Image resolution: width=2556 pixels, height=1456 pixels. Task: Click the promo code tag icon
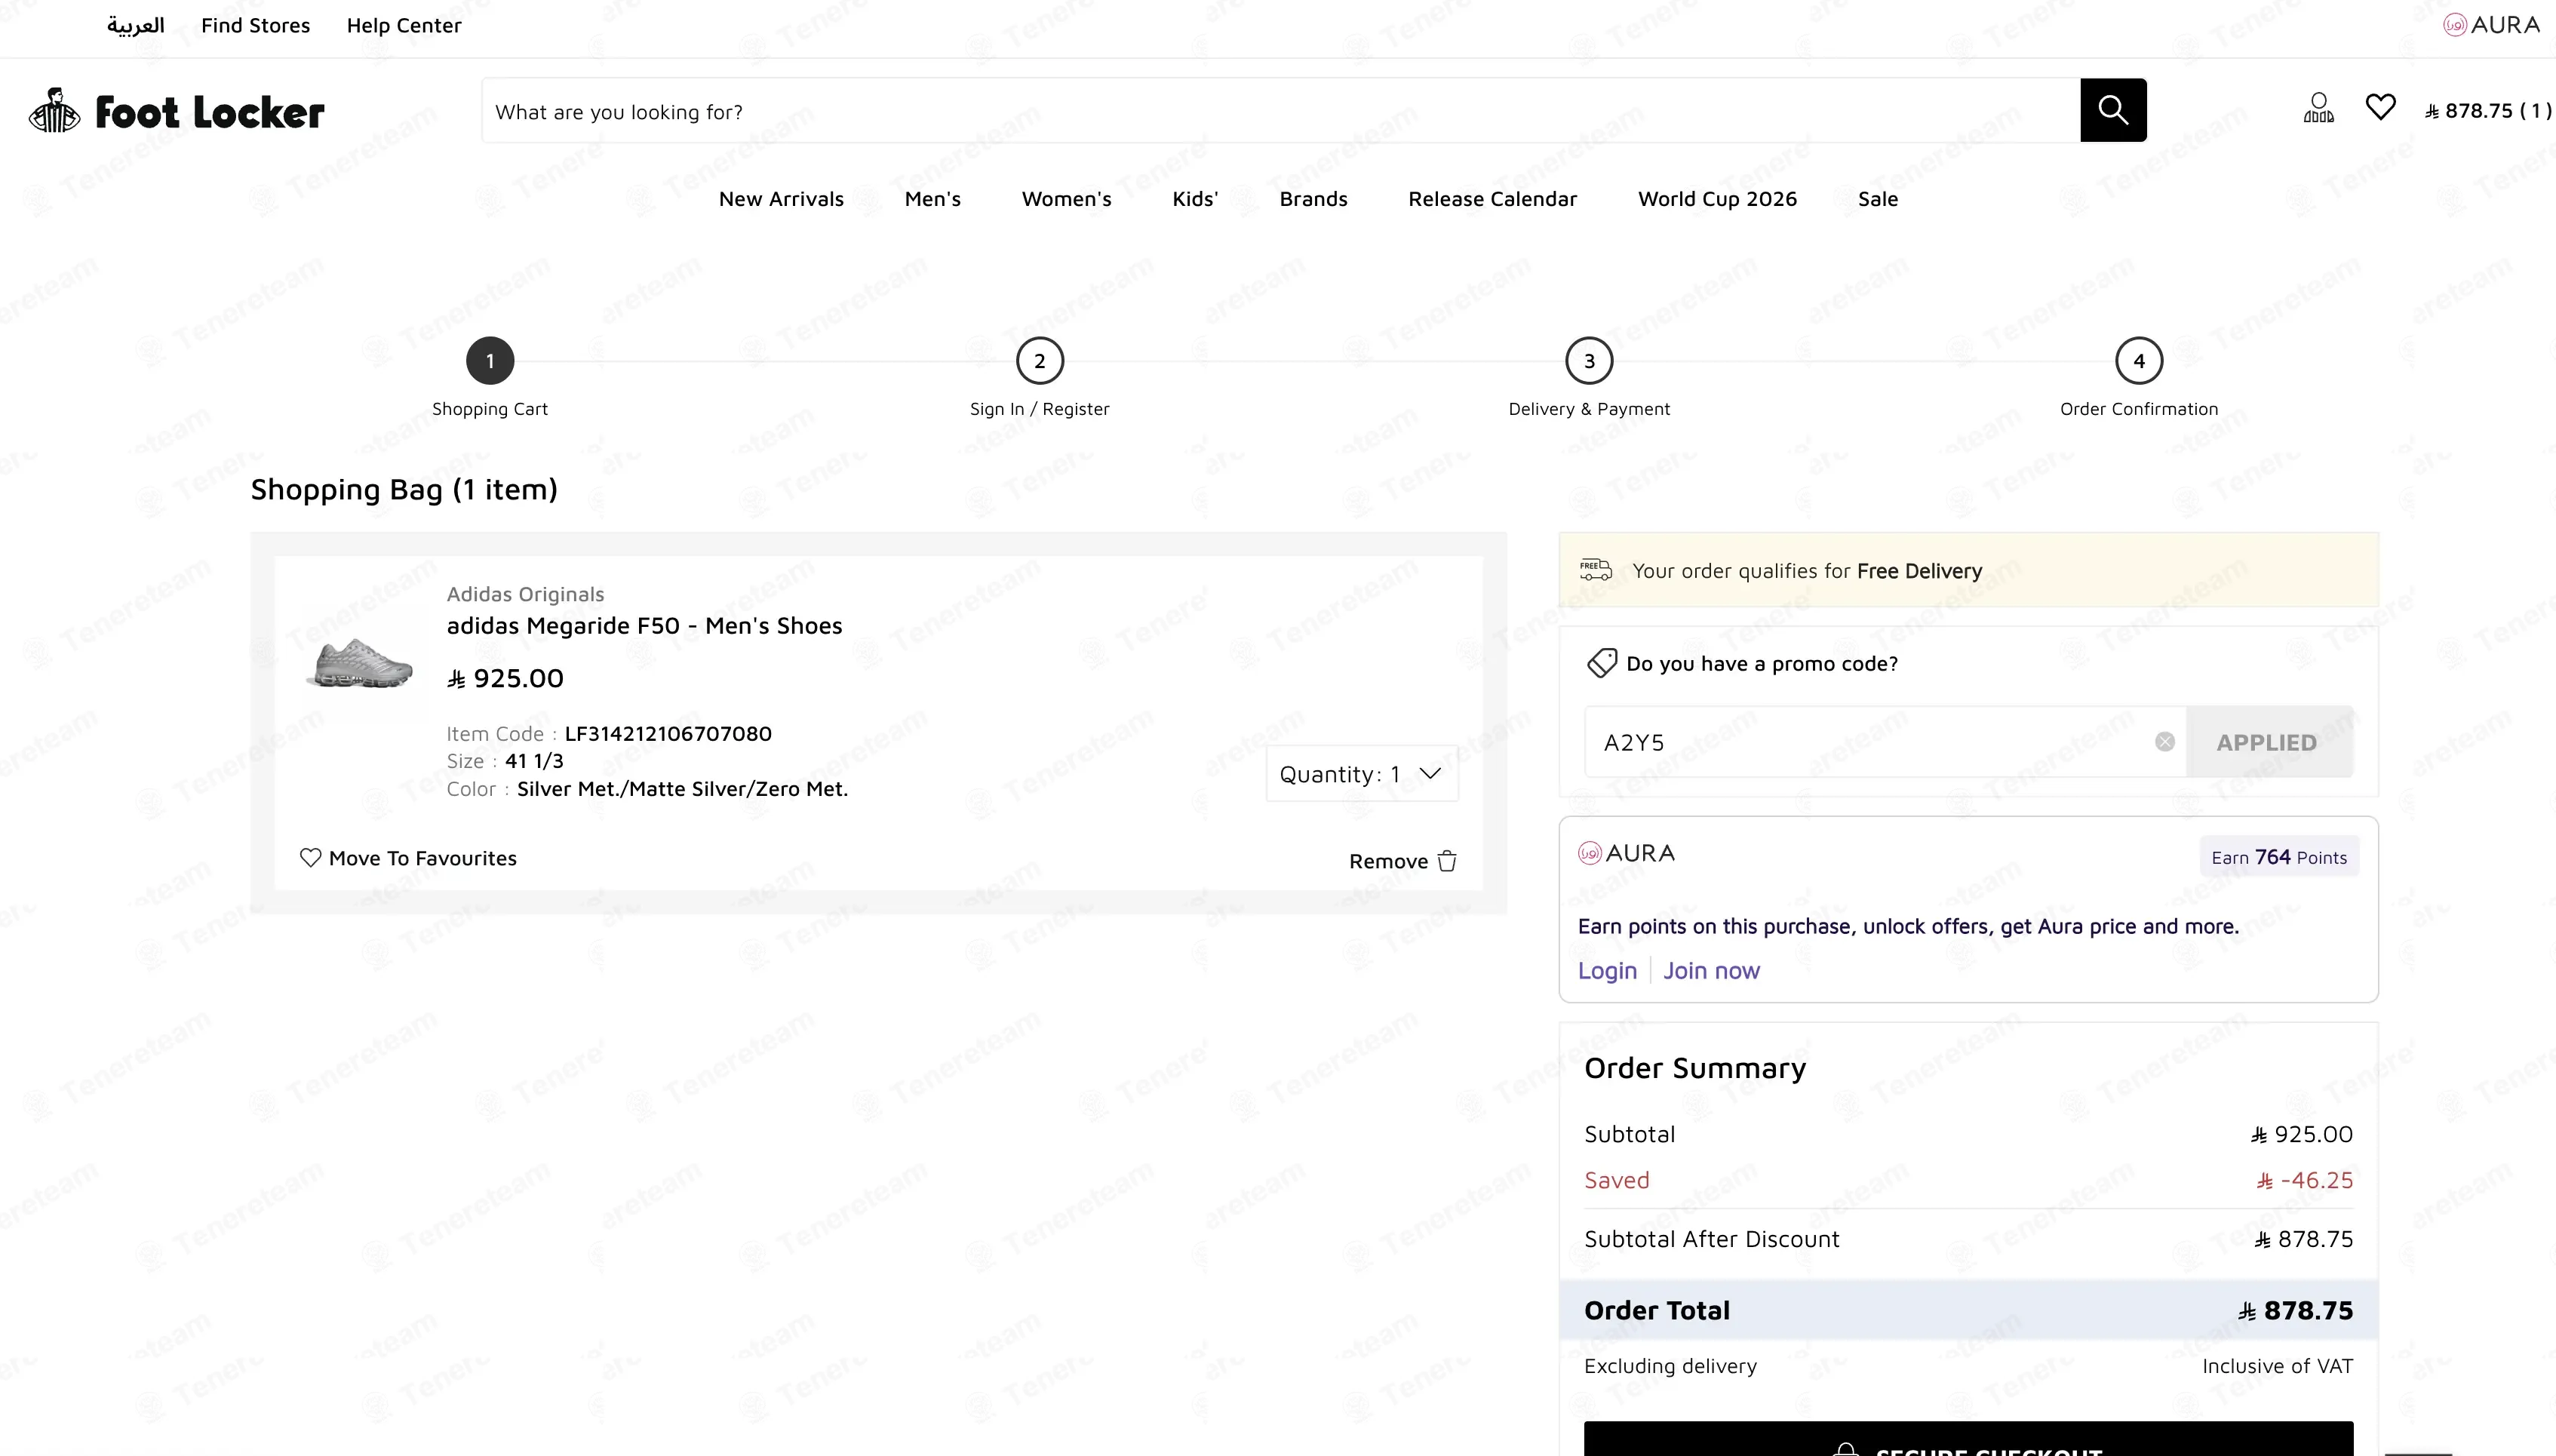pyautogui.click(x=1602, y=663)
